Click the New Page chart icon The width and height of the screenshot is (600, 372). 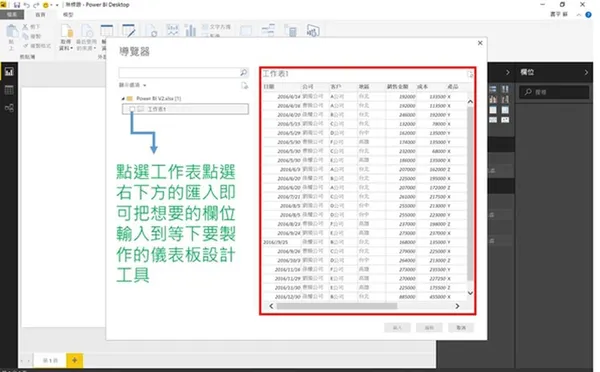tap(173, 30)
